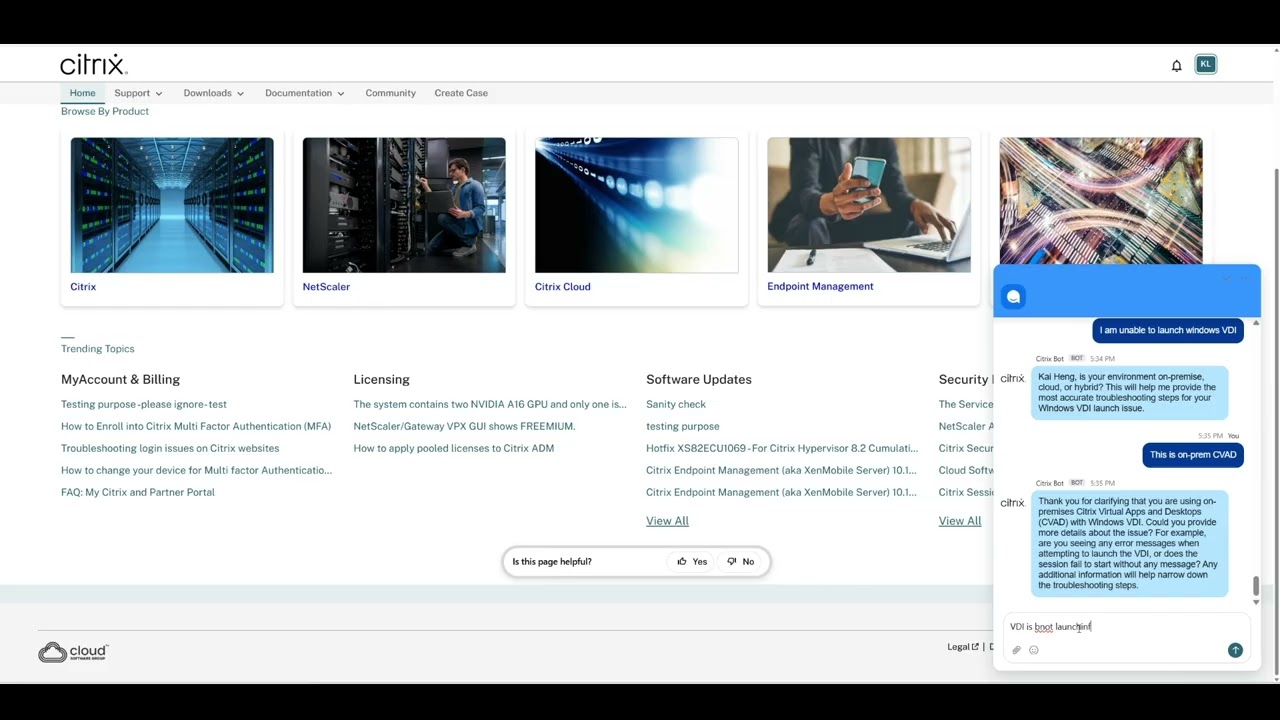Open the Citrix product thumbnail
The height and width of the screenshot is (720, 1280).
[172, 205]
